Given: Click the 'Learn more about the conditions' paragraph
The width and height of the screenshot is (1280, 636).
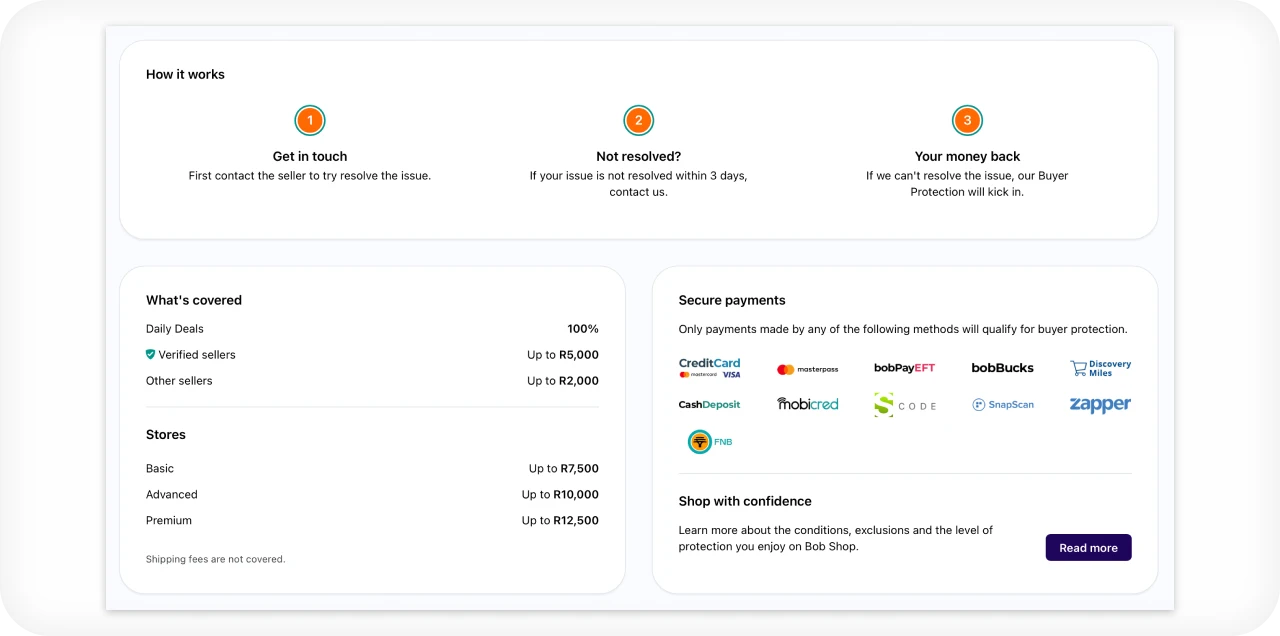Looking at the screenshot, I should 836,538.
